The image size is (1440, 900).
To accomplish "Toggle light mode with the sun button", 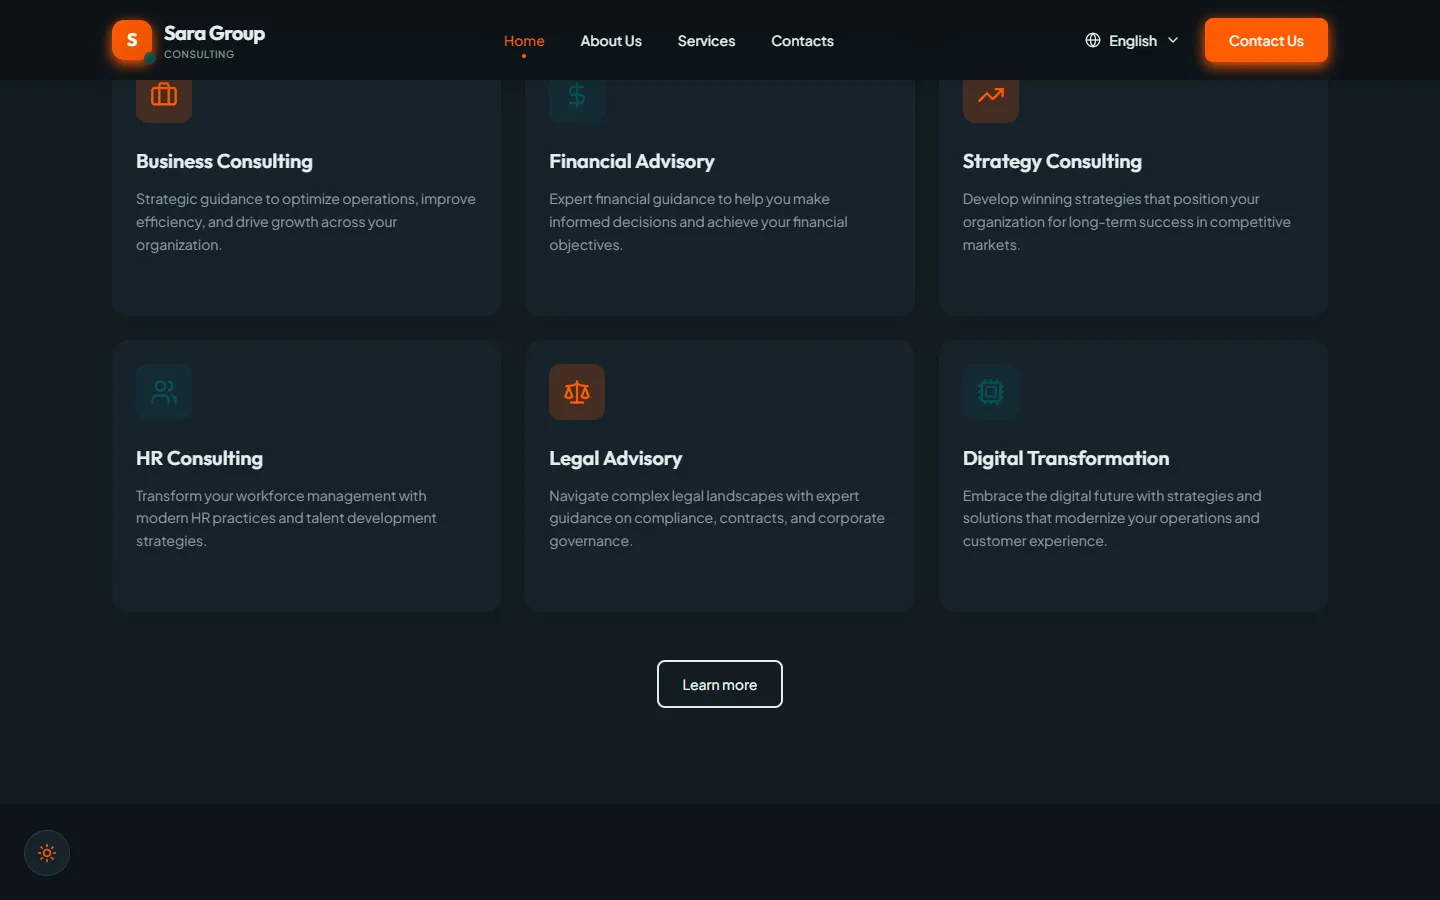I will [47, 853].
